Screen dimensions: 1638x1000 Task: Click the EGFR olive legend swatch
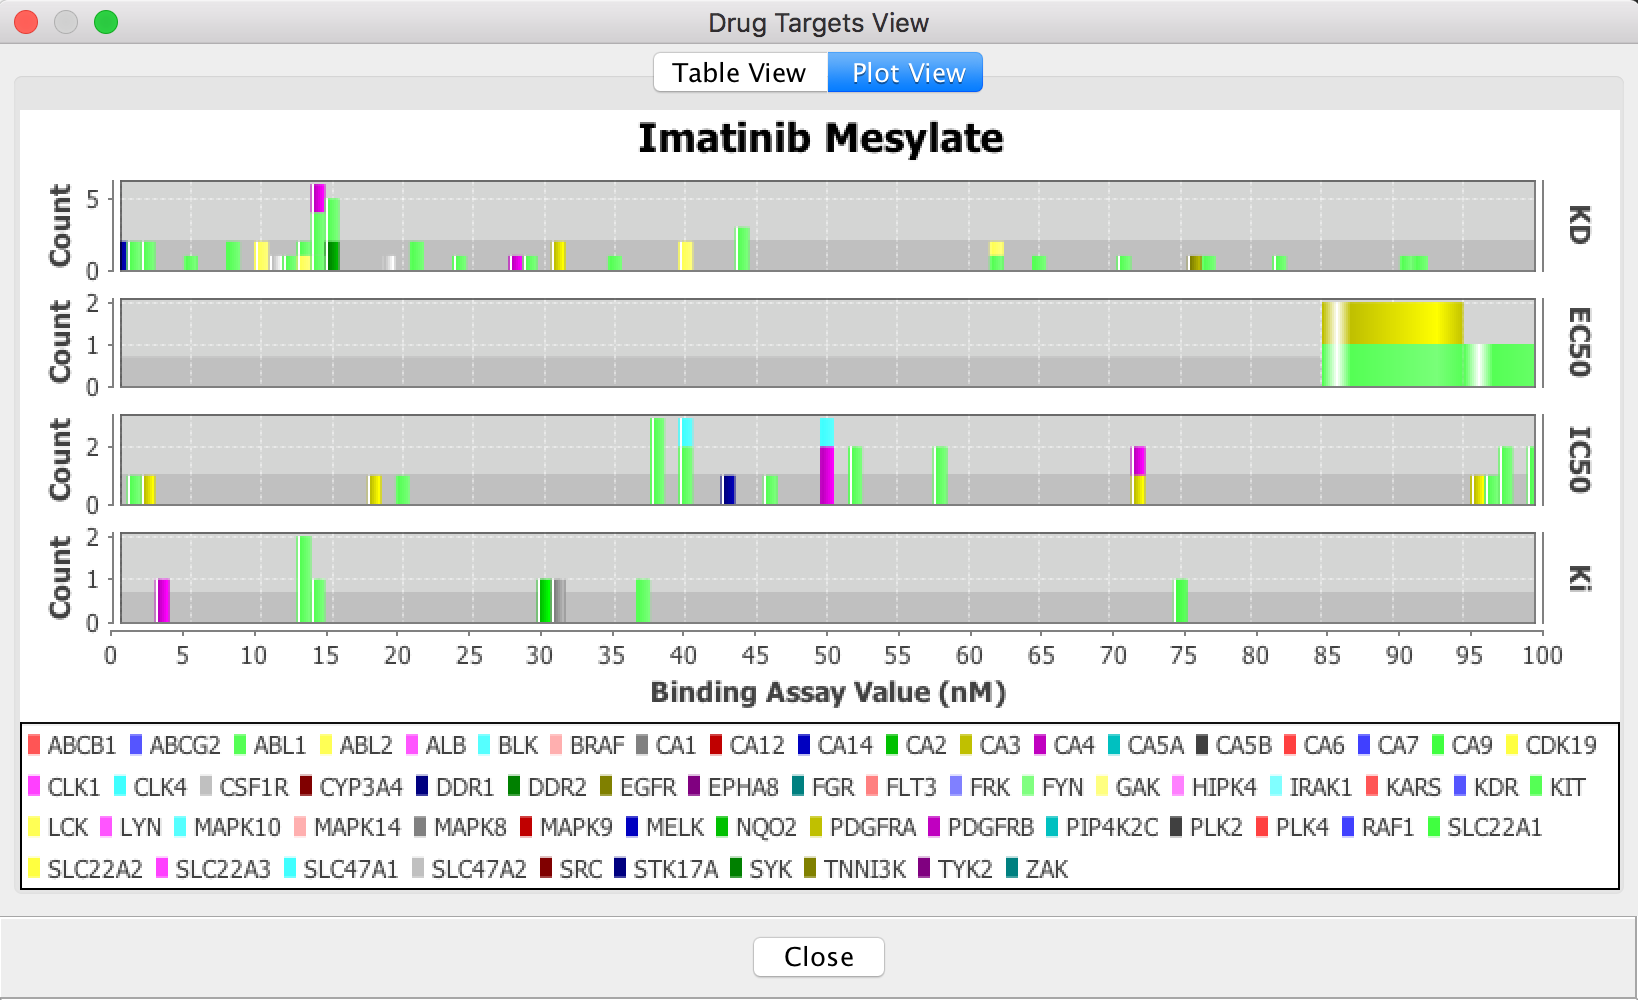pyautogui.click(x=607, y=787)
